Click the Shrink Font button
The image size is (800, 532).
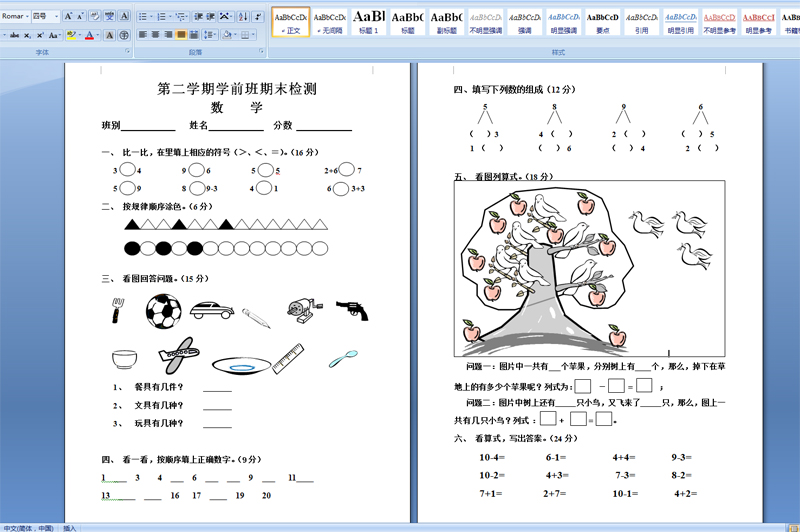pyautogui.click(x=81, y=16)
